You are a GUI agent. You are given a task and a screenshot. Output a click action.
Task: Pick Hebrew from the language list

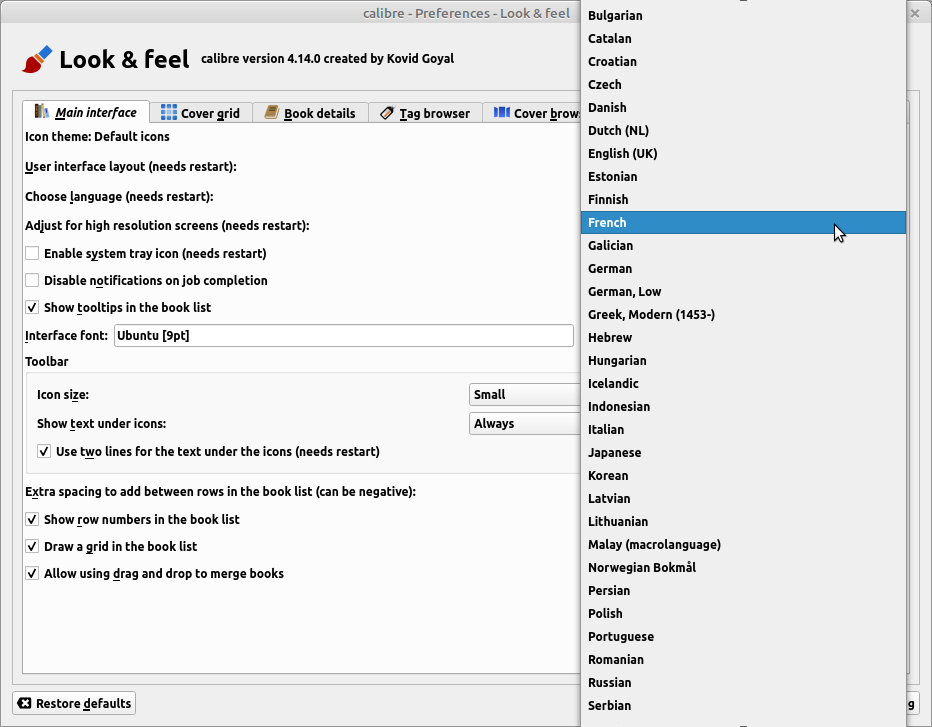click(x=743, y=338)
